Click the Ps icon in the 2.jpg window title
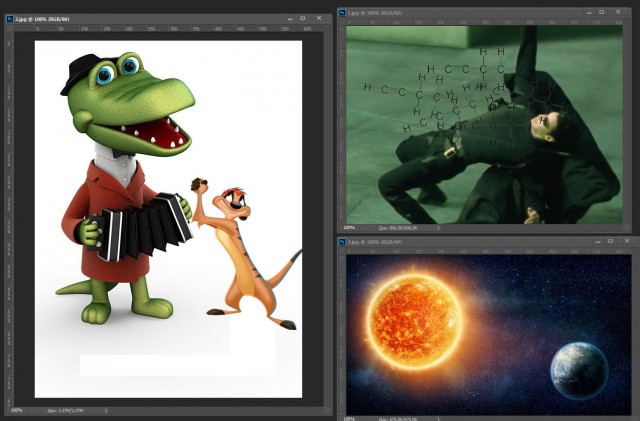640x421 pixels. click(10, 19)
